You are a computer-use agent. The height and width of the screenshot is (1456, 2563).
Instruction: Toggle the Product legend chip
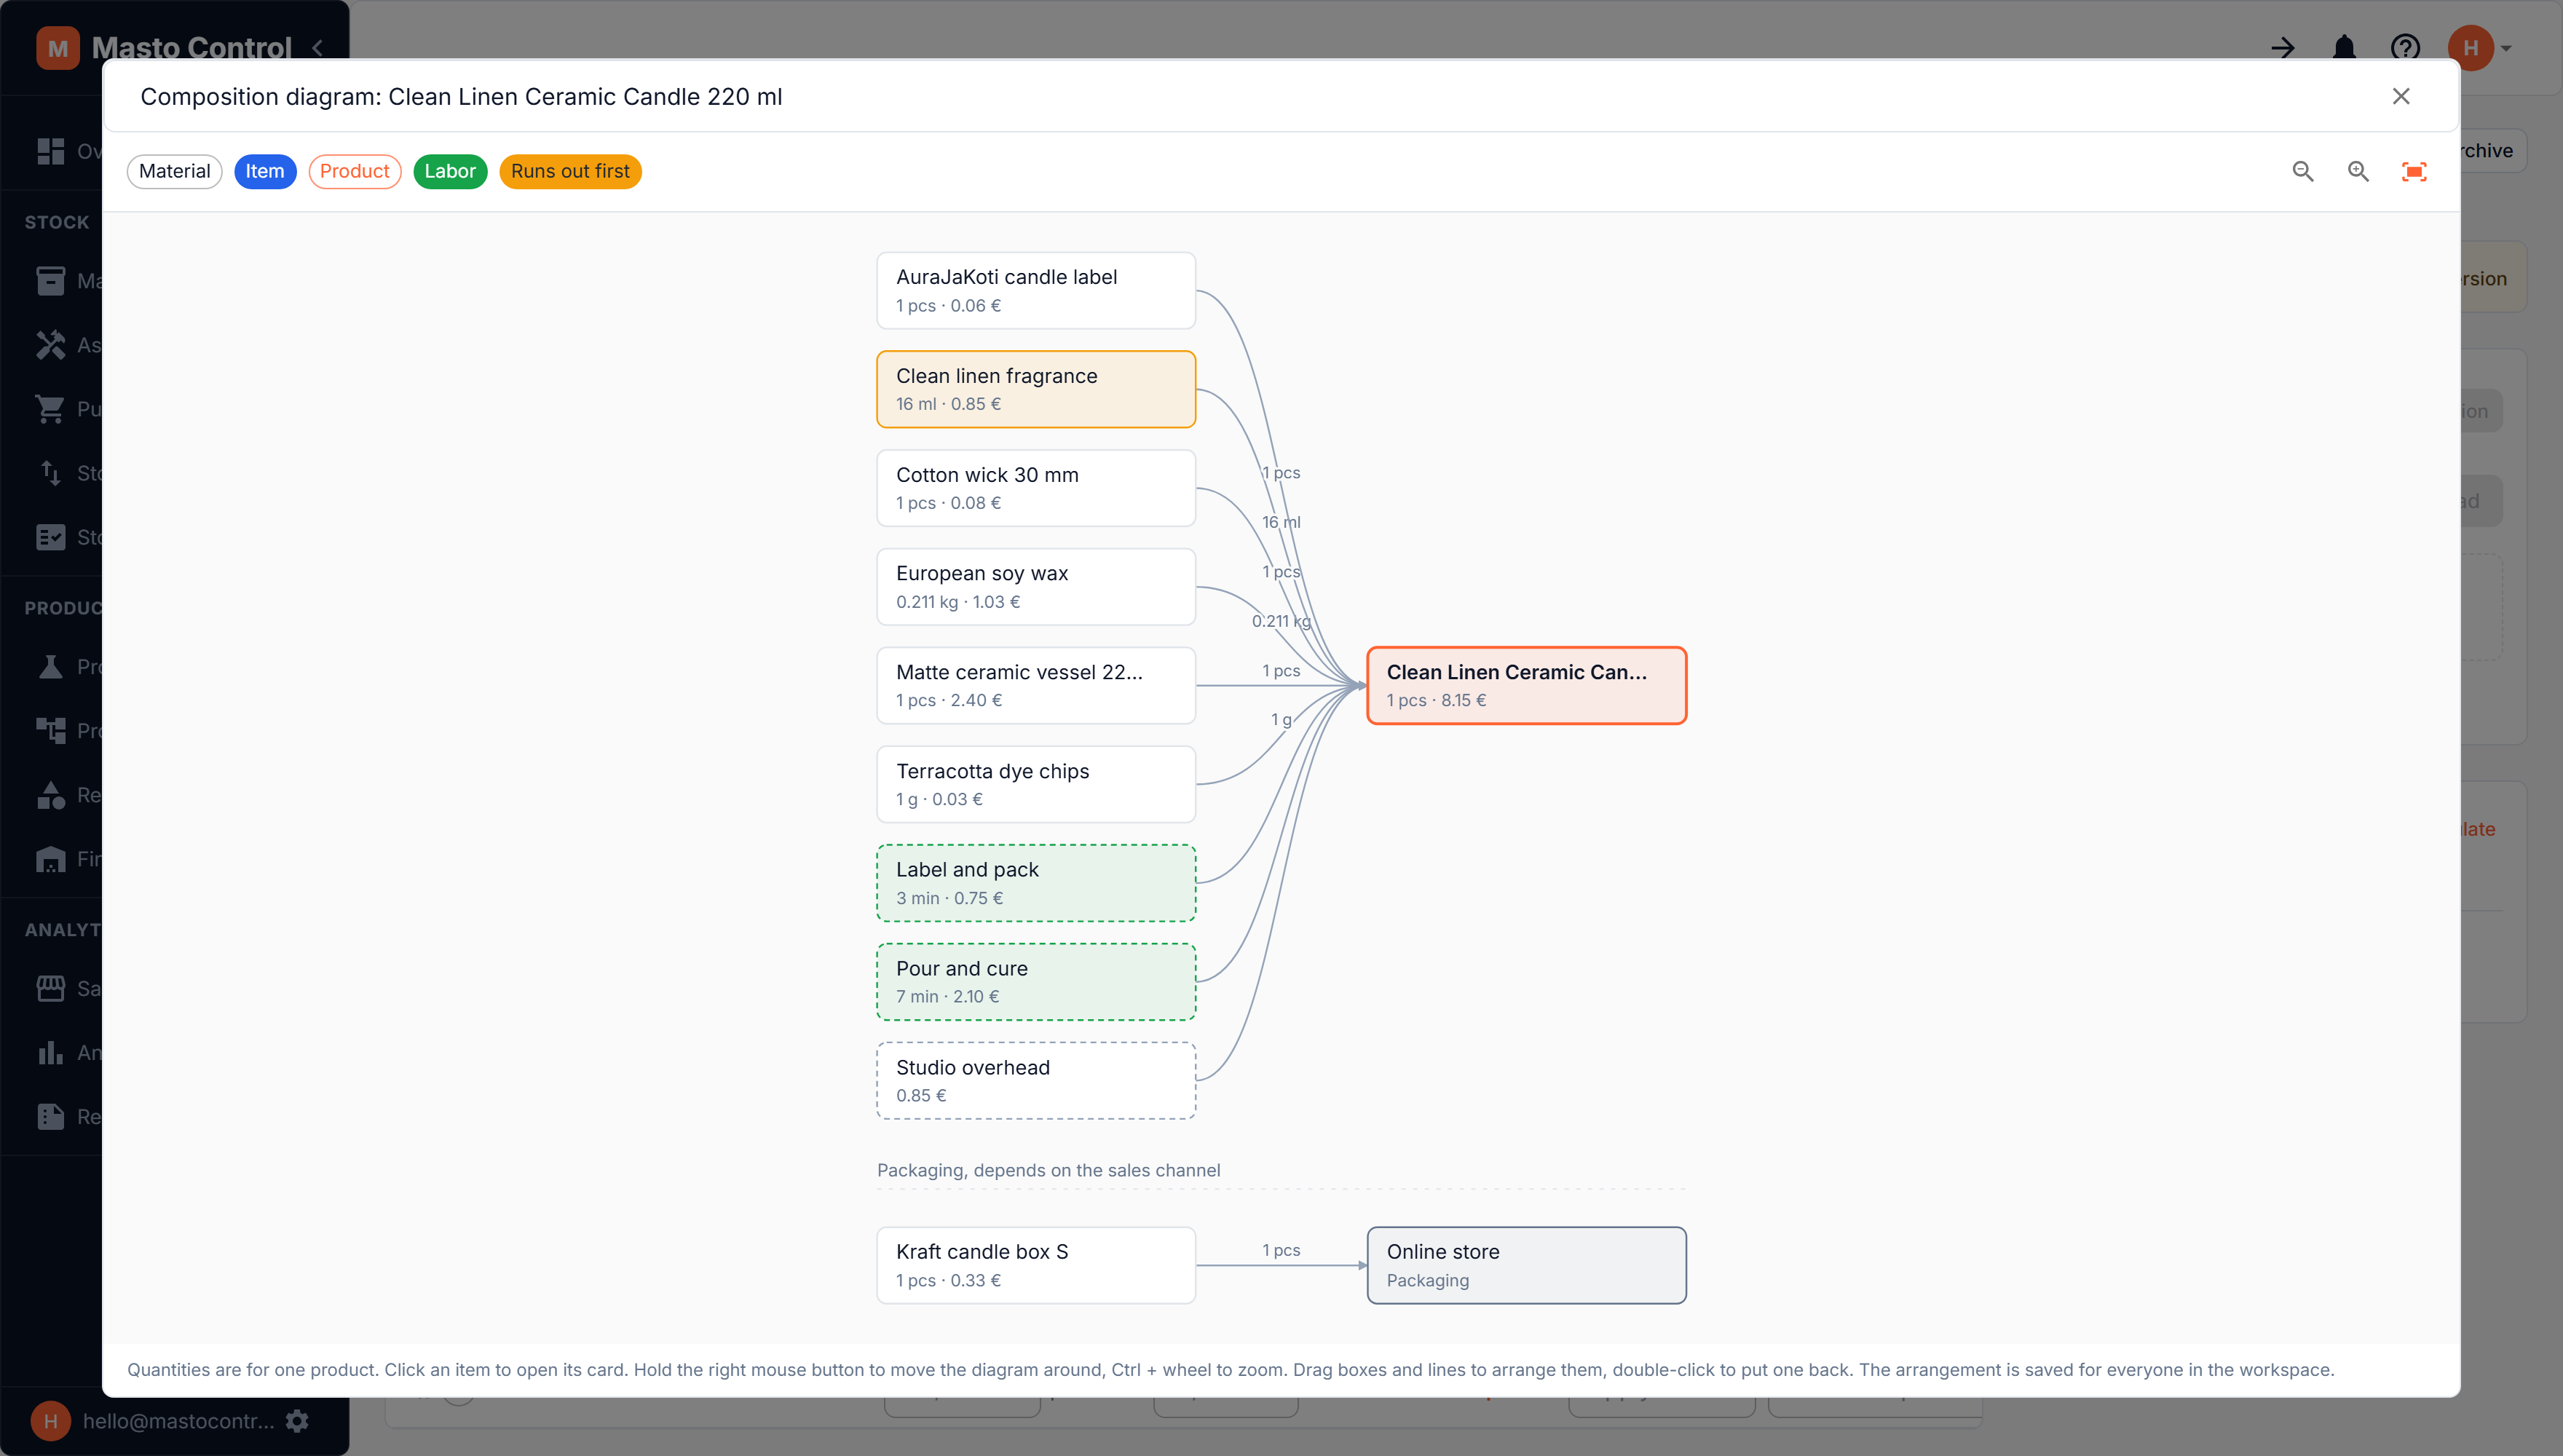click(354, 171)
